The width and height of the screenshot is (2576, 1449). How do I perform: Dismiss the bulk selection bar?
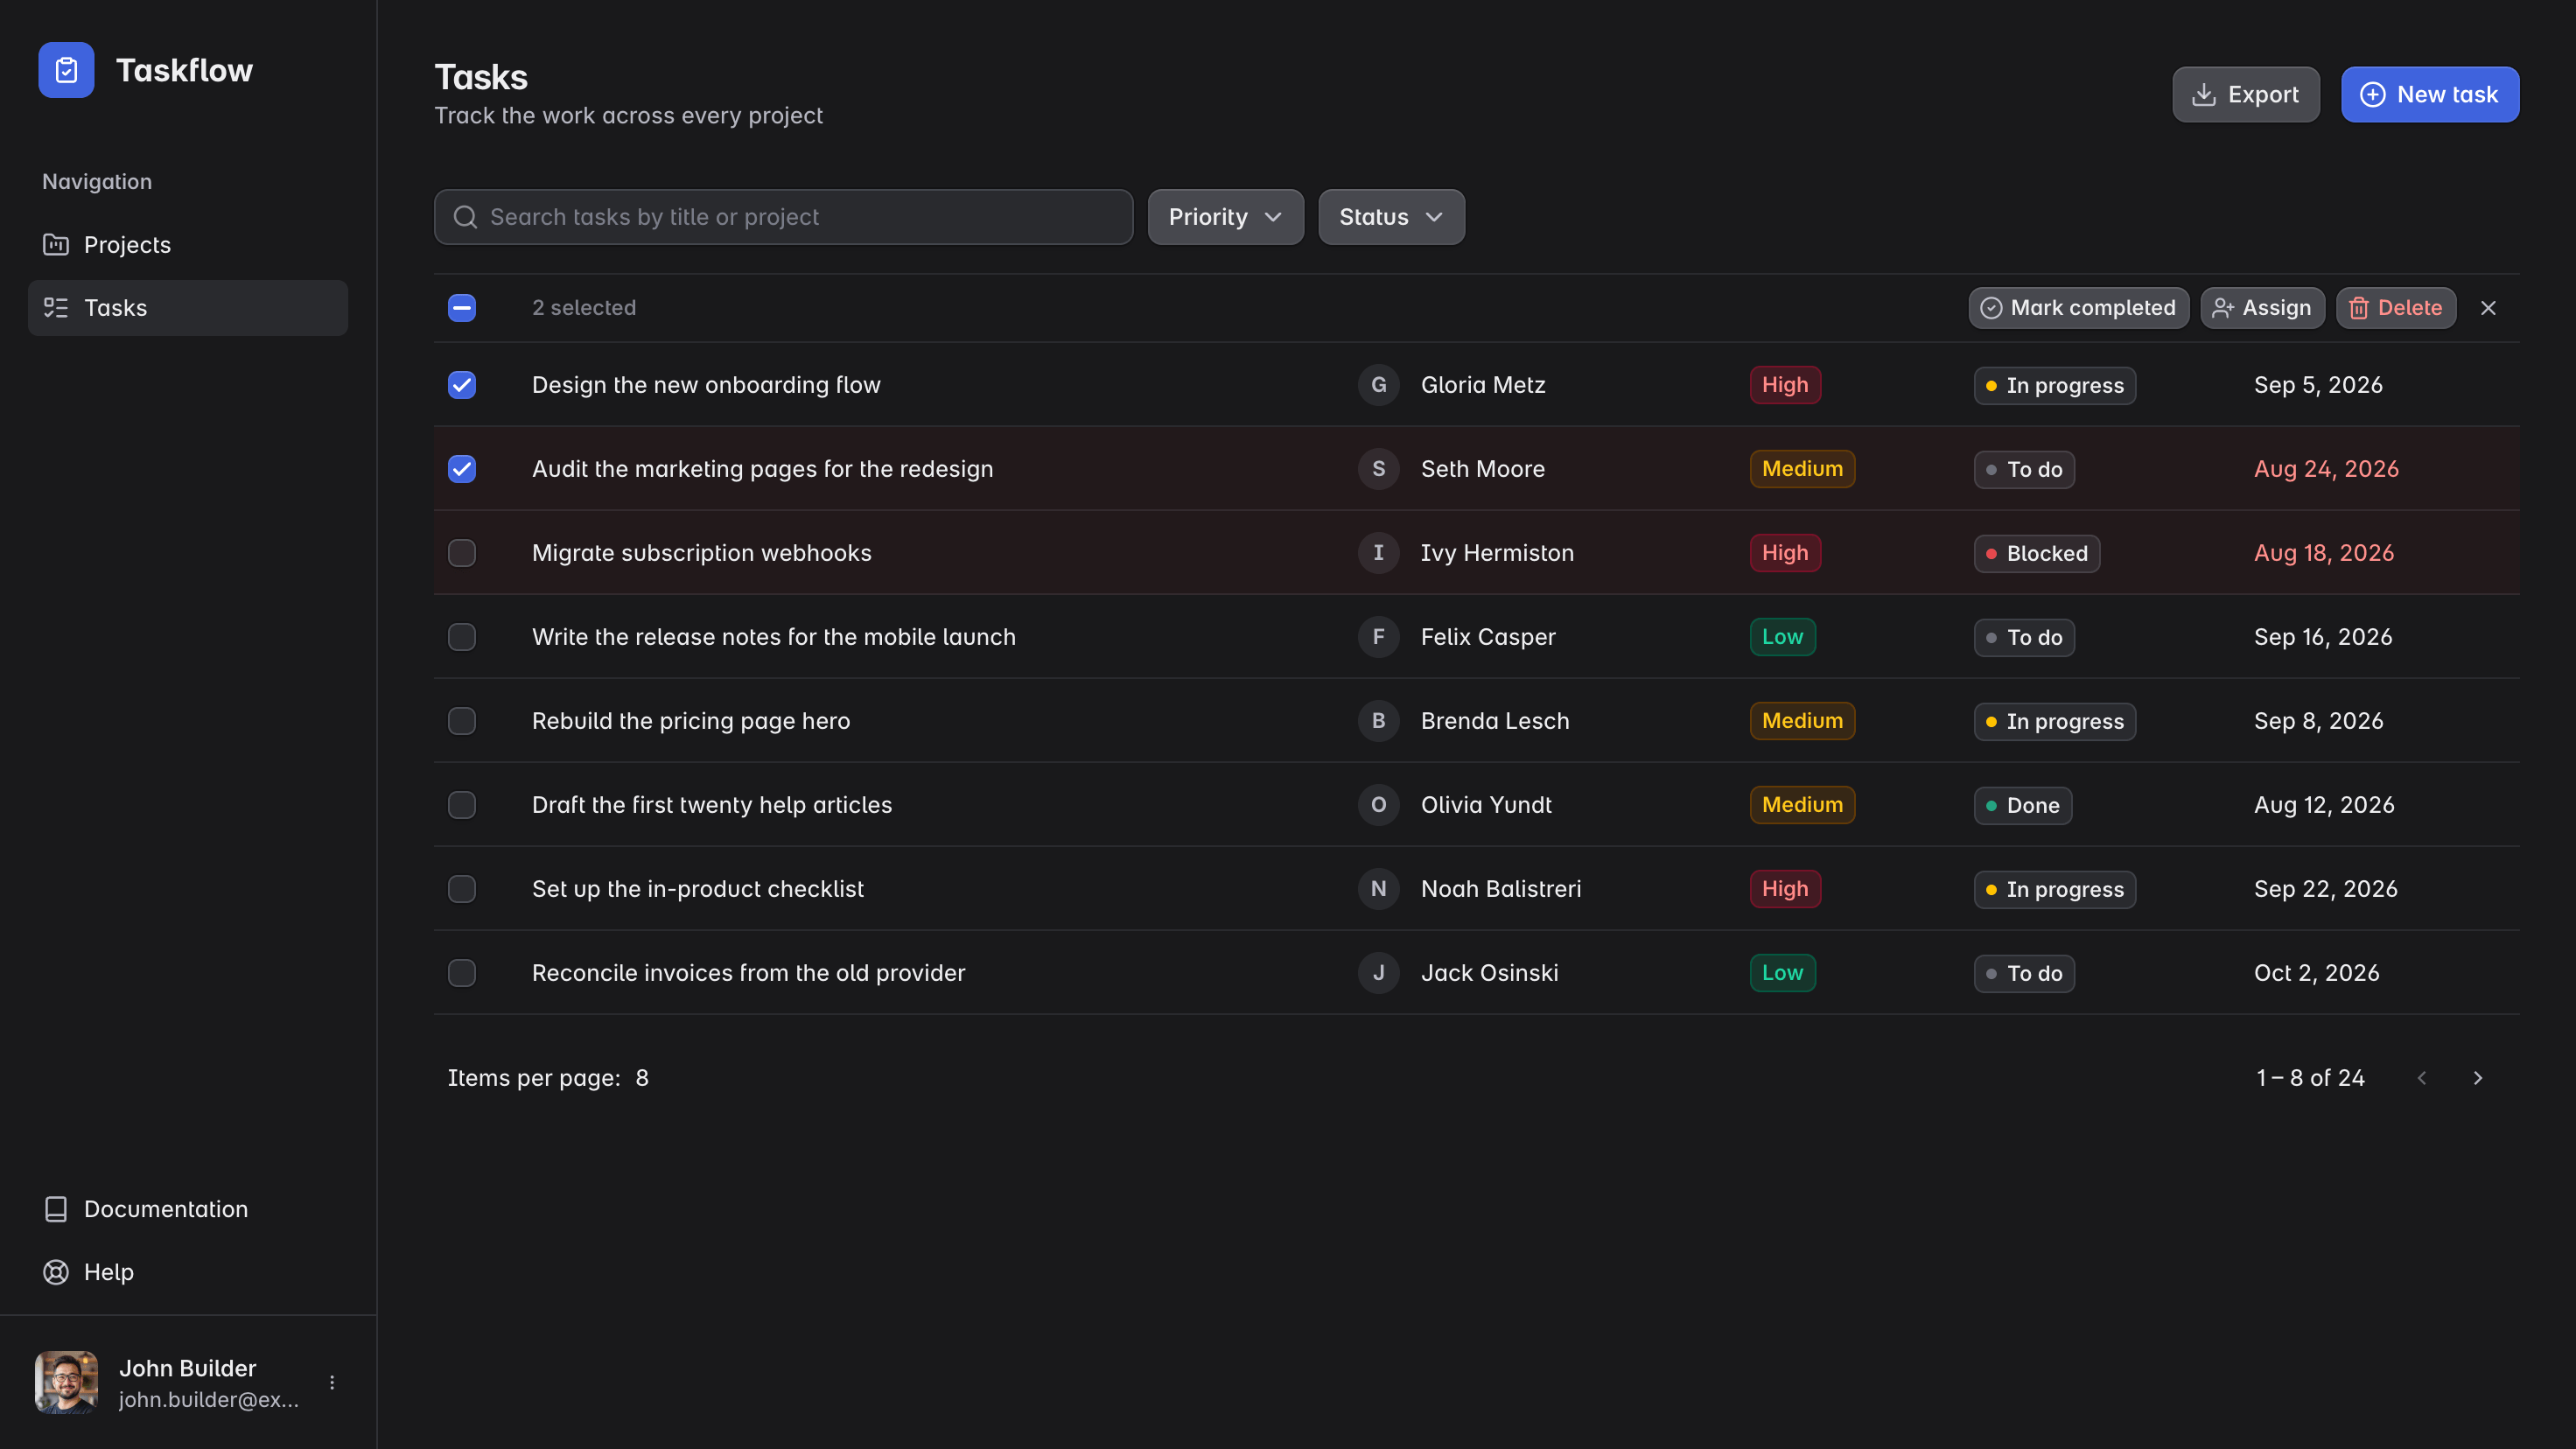coord(2488,308)
